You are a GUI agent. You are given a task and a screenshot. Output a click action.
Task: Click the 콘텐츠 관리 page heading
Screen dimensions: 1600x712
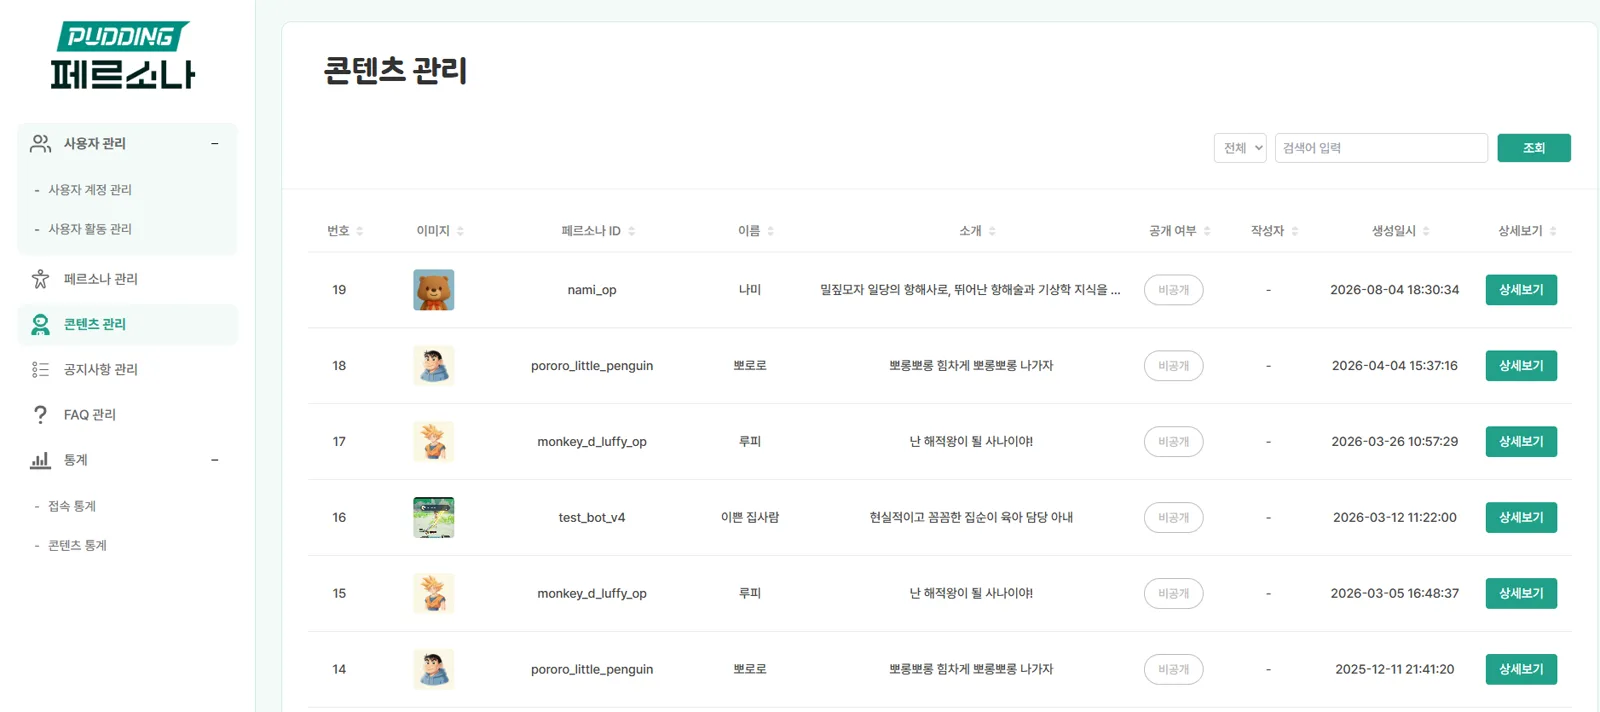395,71
